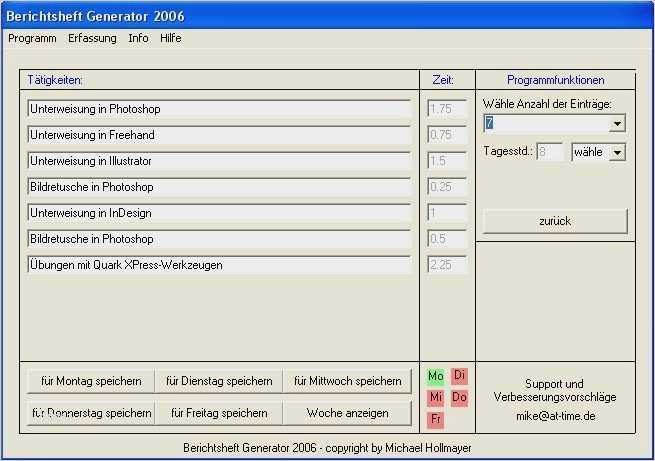655x461 pixels.
Task: Click the red Di day indicator
Action: coord(459,375)
